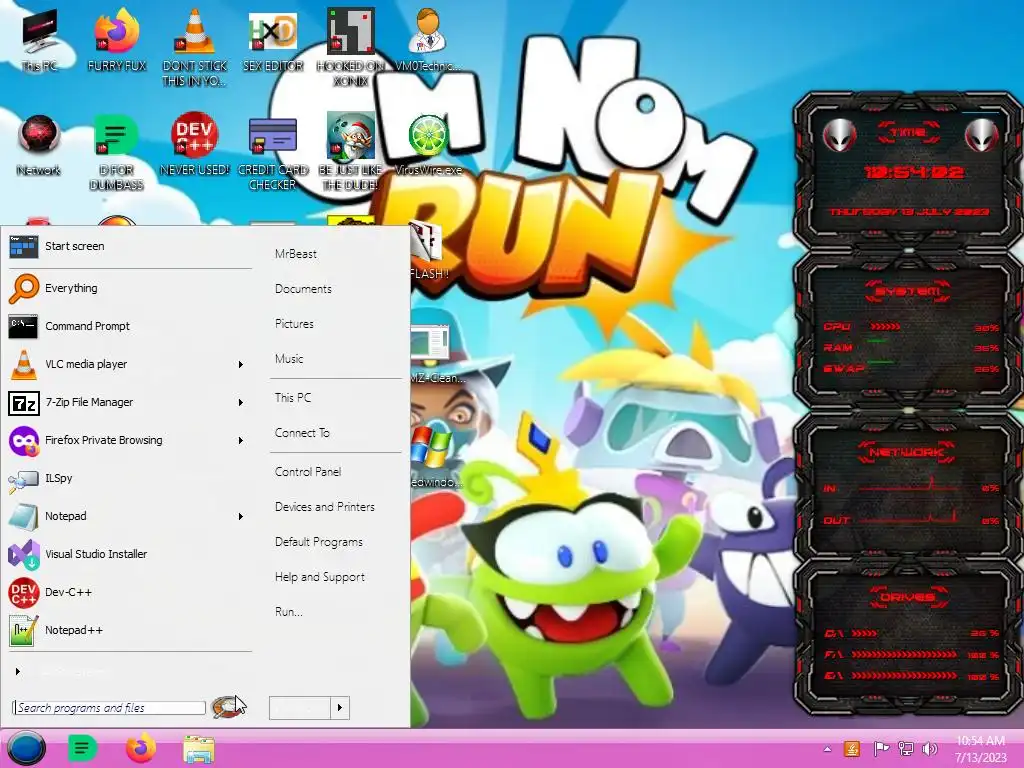Open Control Panel from the start menu
The image size is (1024, 768).
[x=308, y=472]
